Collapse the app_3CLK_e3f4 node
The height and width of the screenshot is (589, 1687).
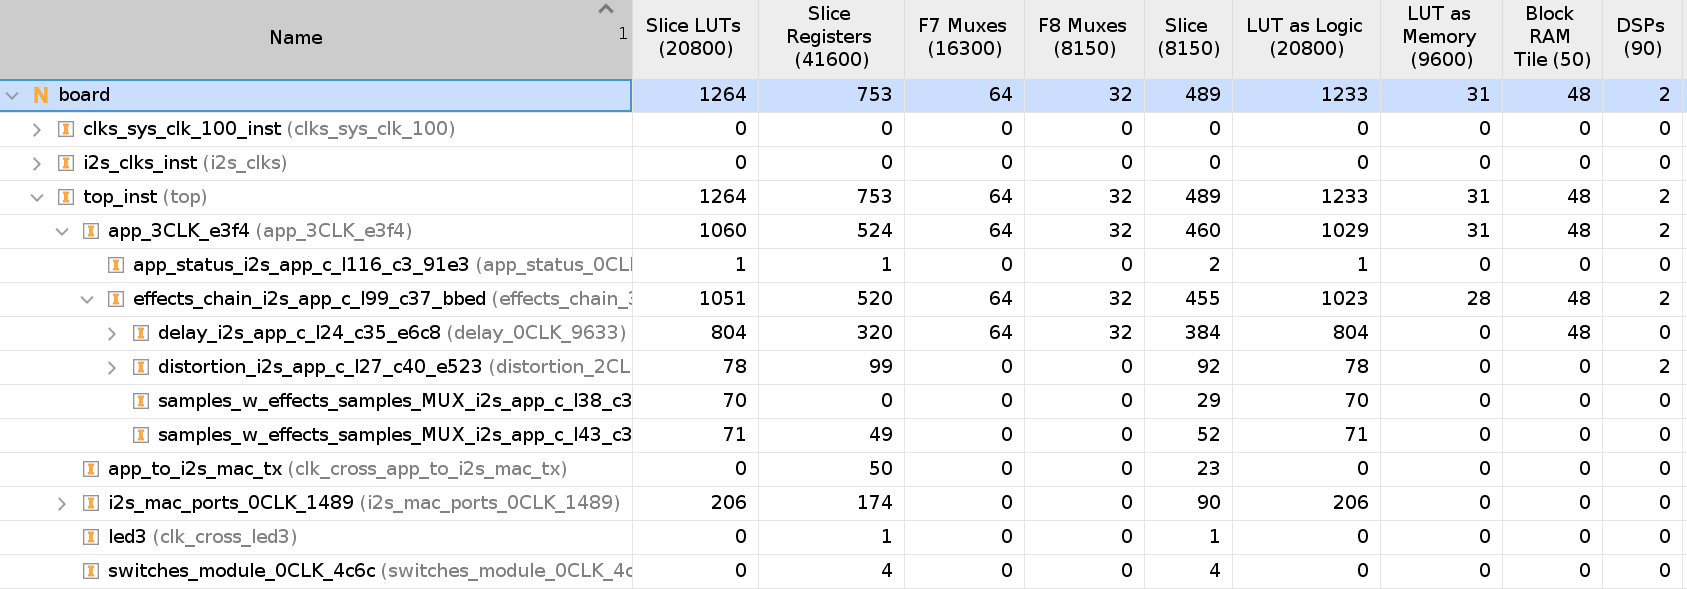[62, 231]
